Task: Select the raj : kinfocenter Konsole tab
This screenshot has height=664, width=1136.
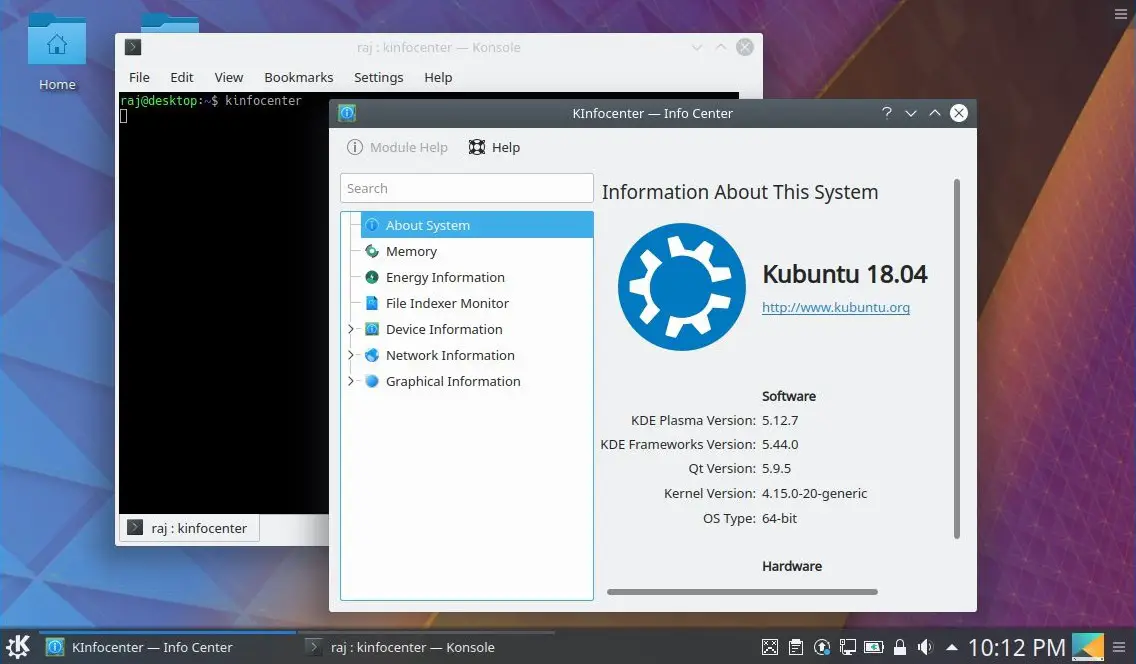Action: pos(188,528)
